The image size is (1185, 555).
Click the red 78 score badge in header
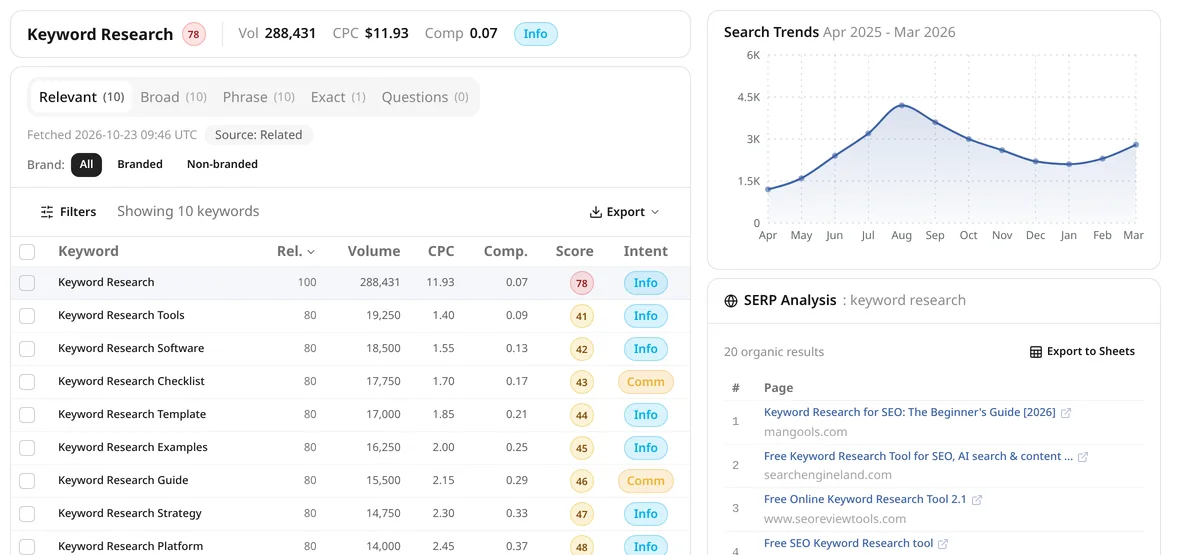pos(194,34)
